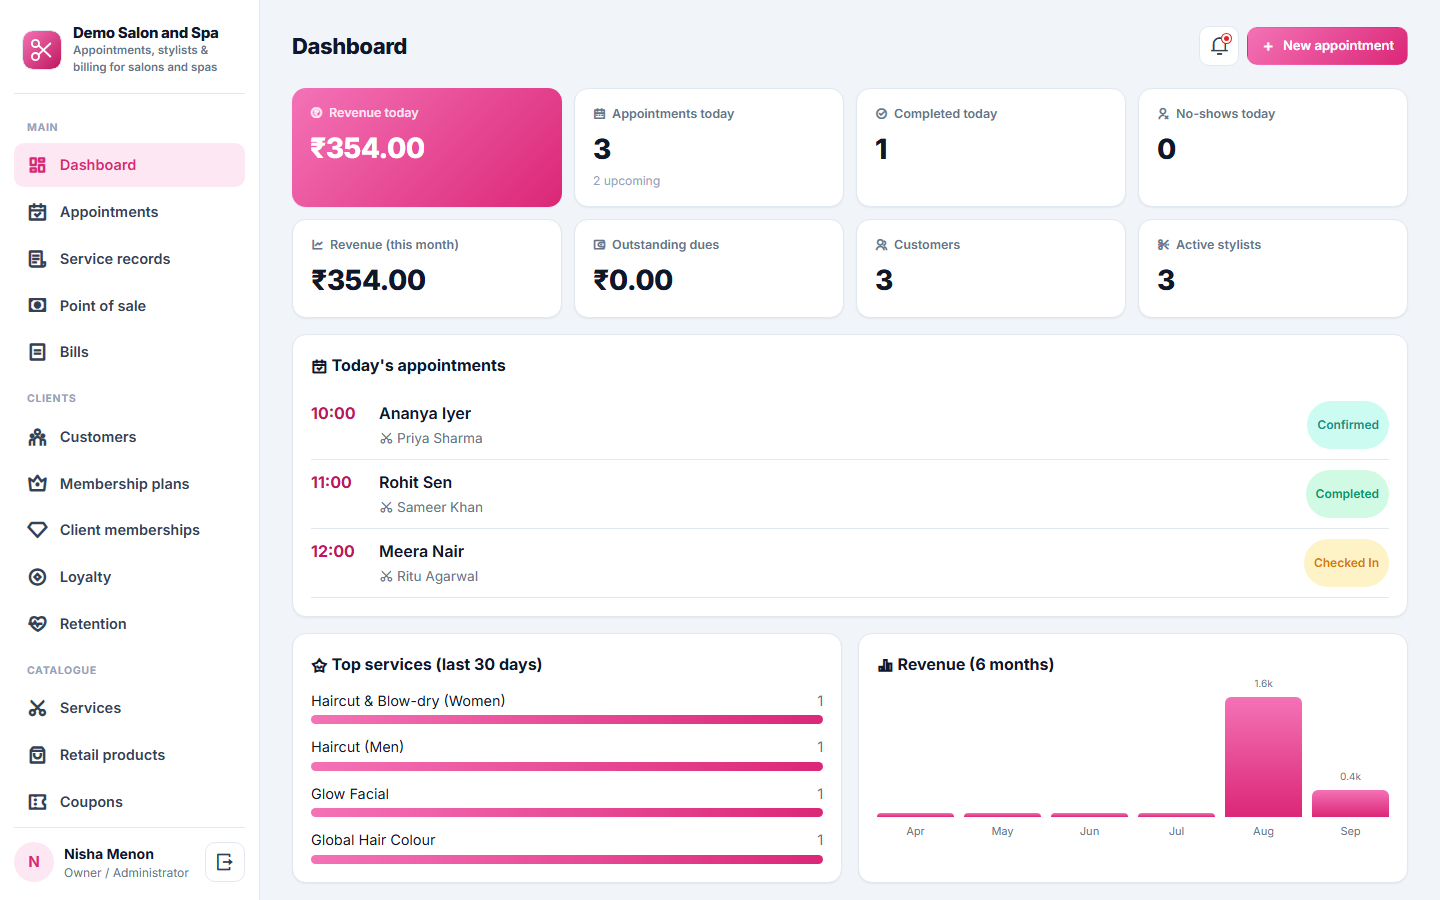Click the Active stylists card
1440x900 pixels.
1273,269
